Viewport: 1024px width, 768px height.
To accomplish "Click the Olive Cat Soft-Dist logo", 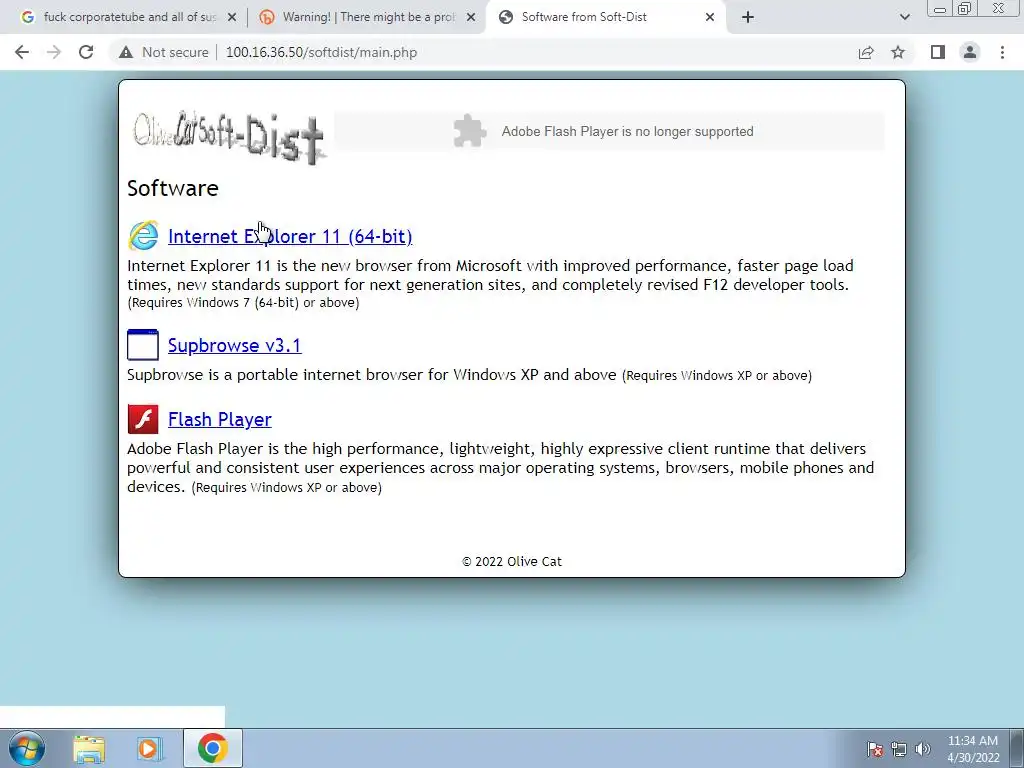I will point(229,137).
